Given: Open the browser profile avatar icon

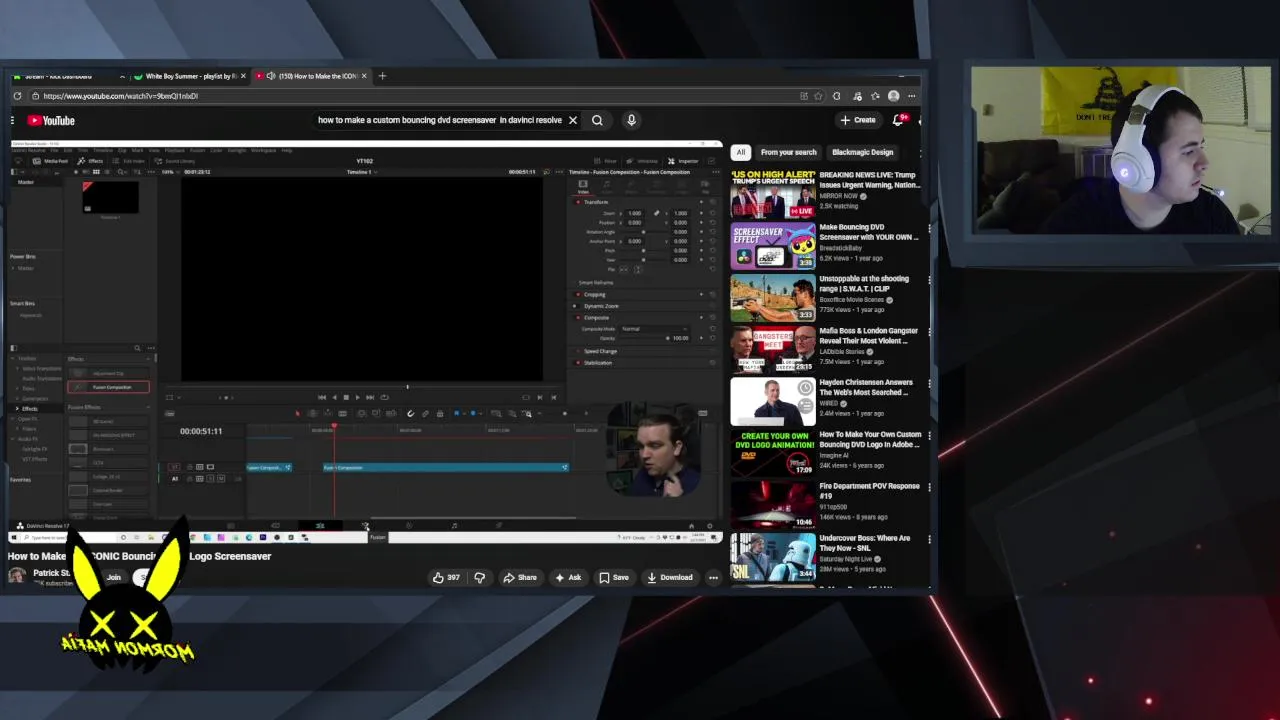Looking at the screenshot, I should click(x=893, y=96).
